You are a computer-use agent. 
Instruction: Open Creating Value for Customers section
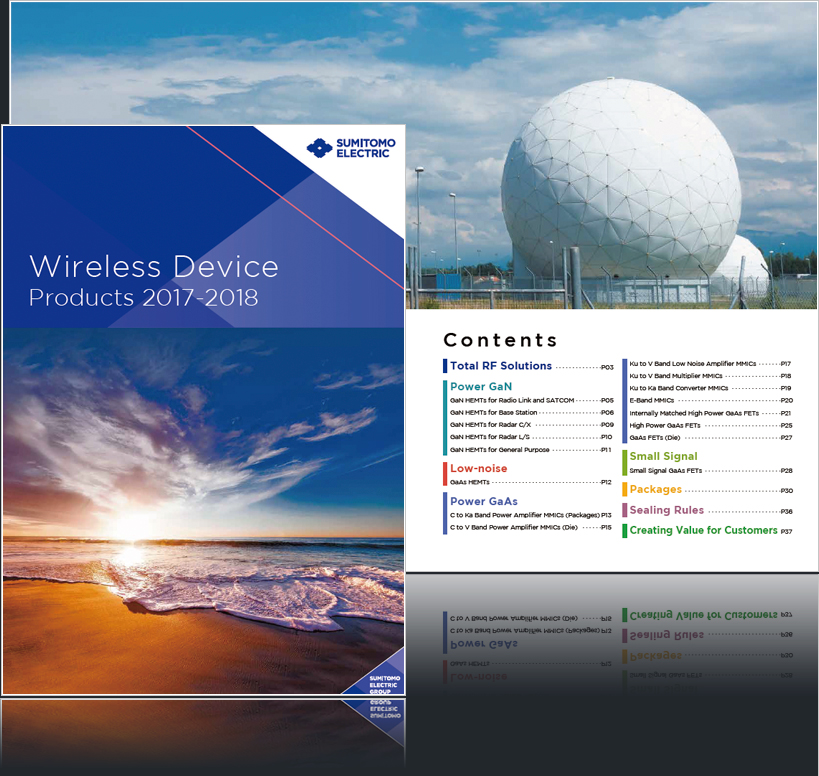click(704, 530)
